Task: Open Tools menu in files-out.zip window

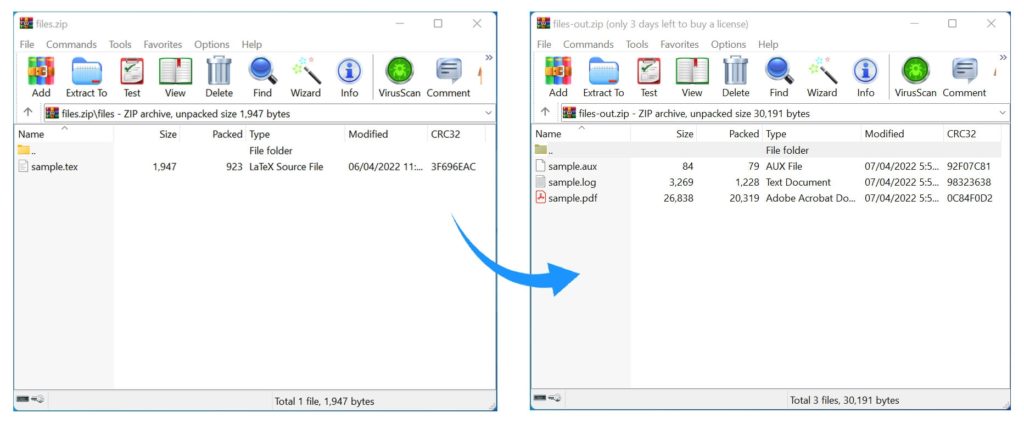Action: (x=637, y=44)
